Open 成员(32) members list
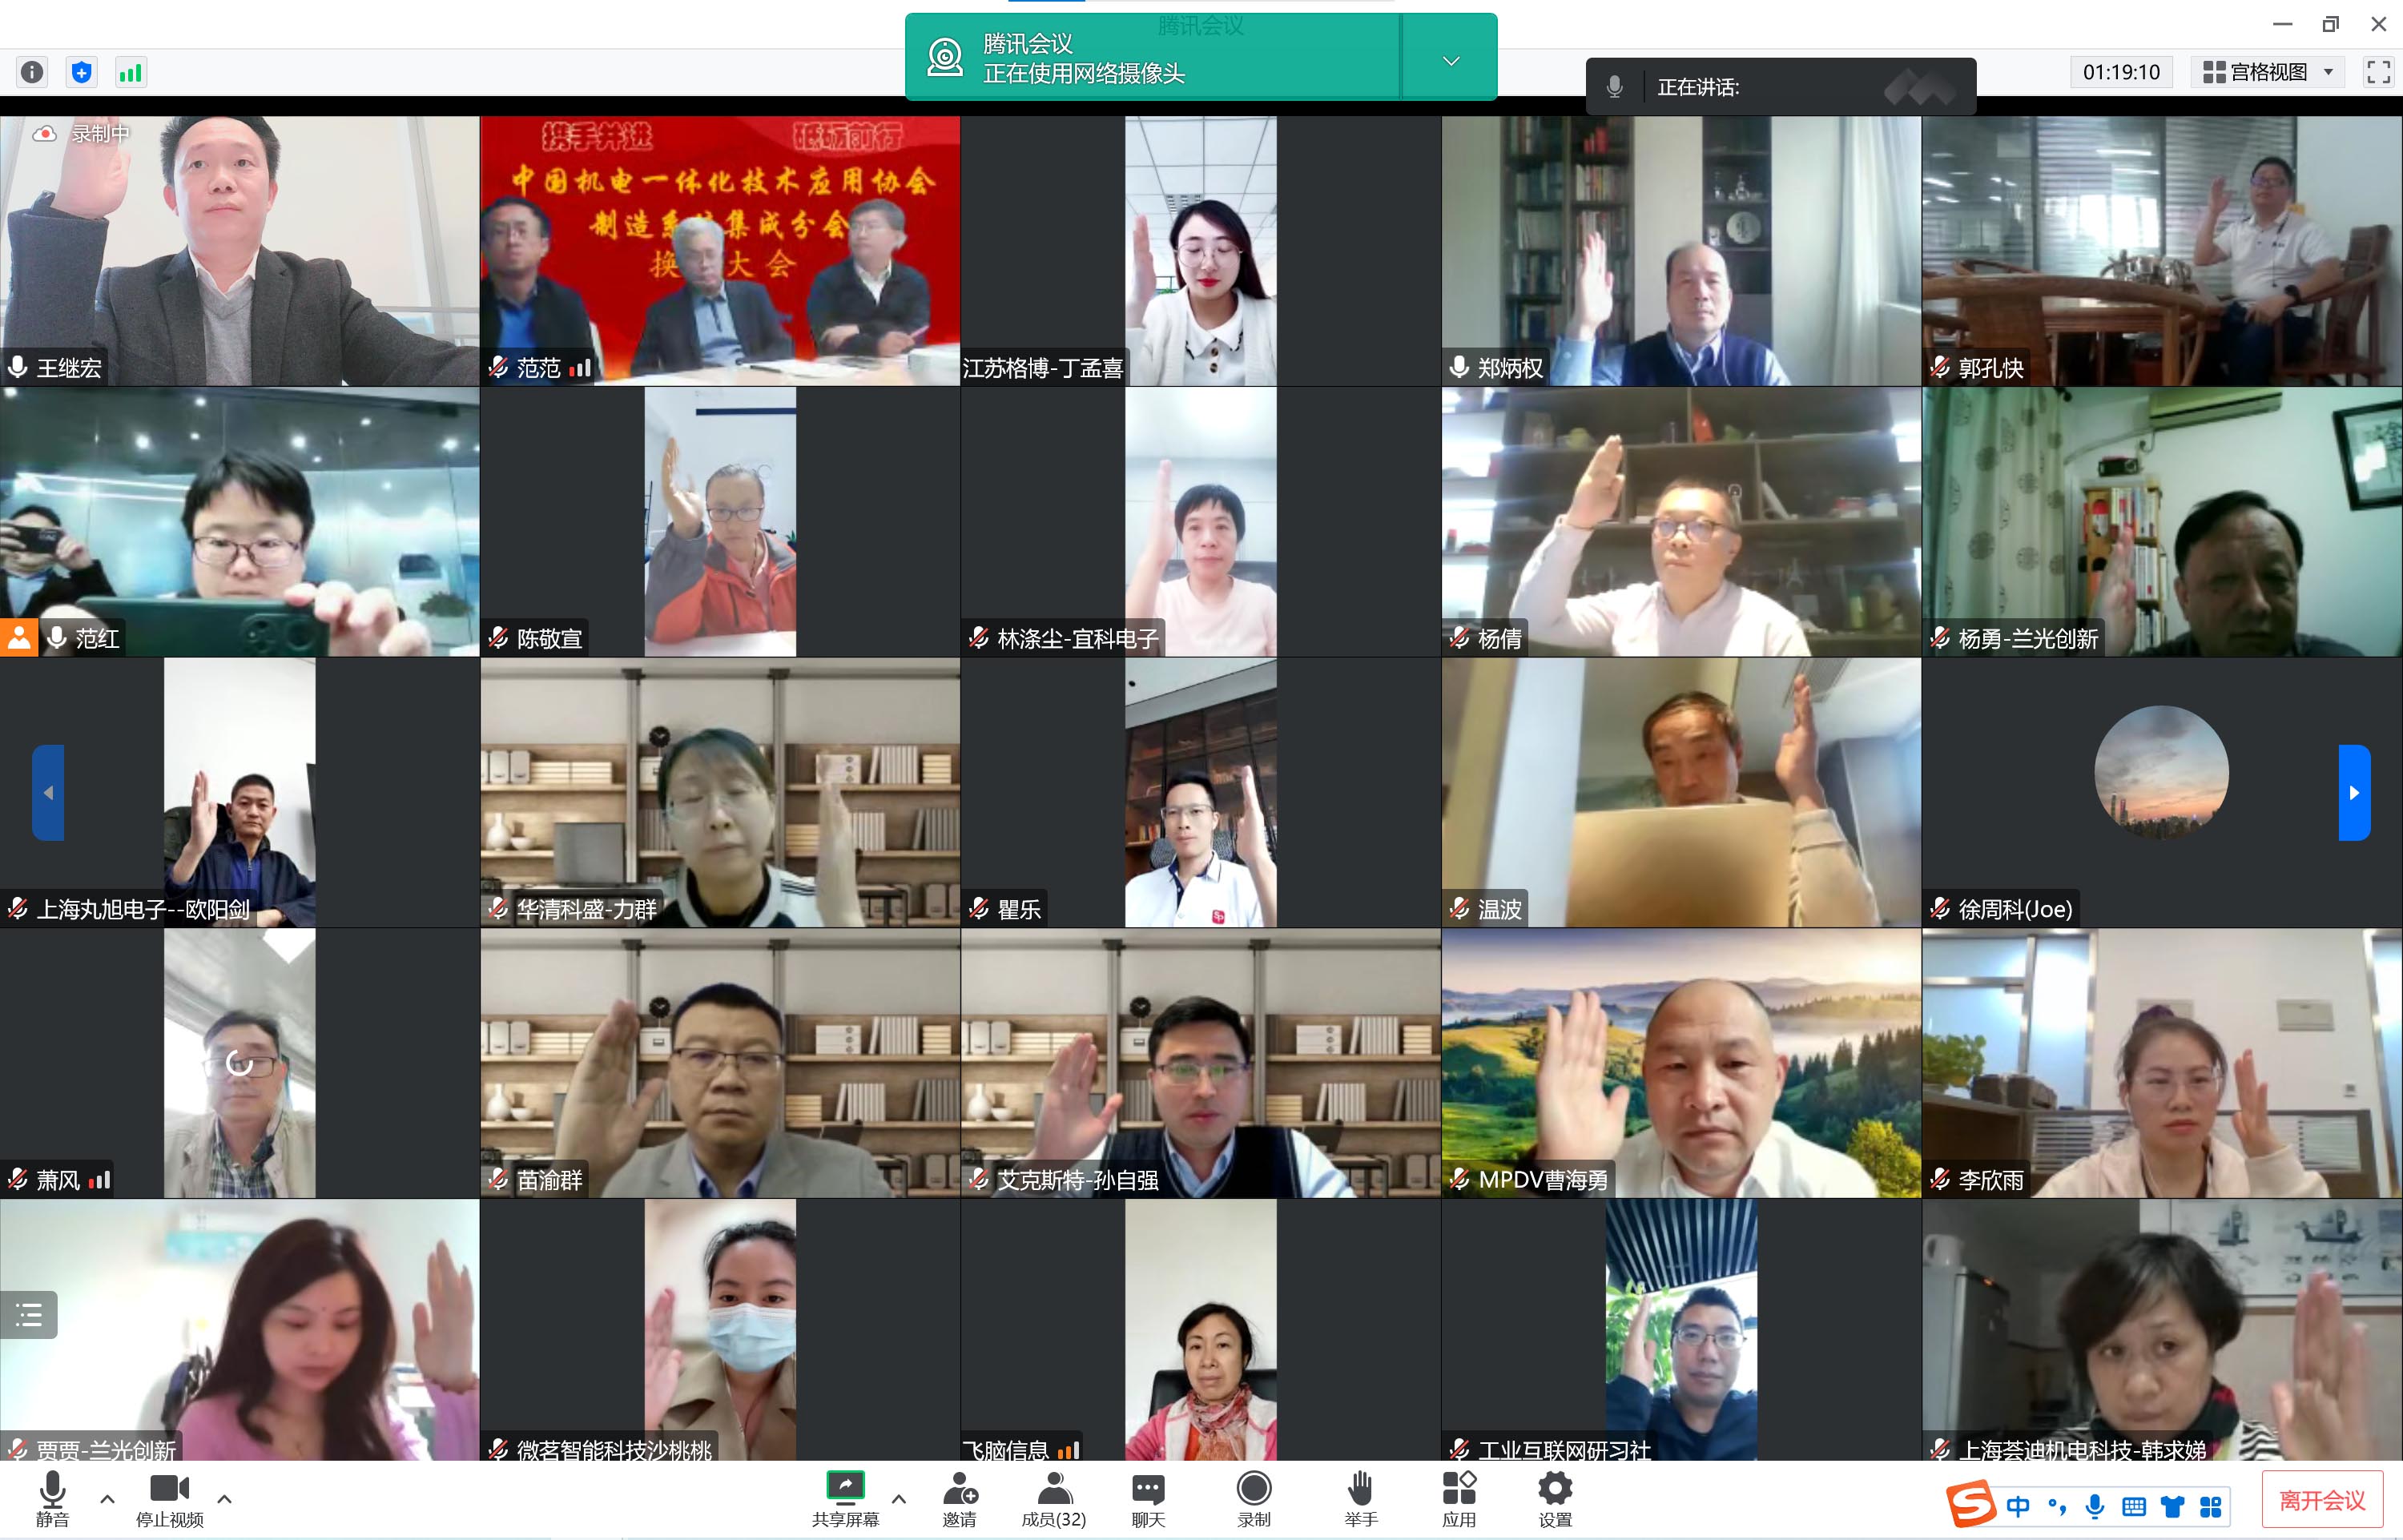2403x1540 pixels. click(x=1053, y=1498)
